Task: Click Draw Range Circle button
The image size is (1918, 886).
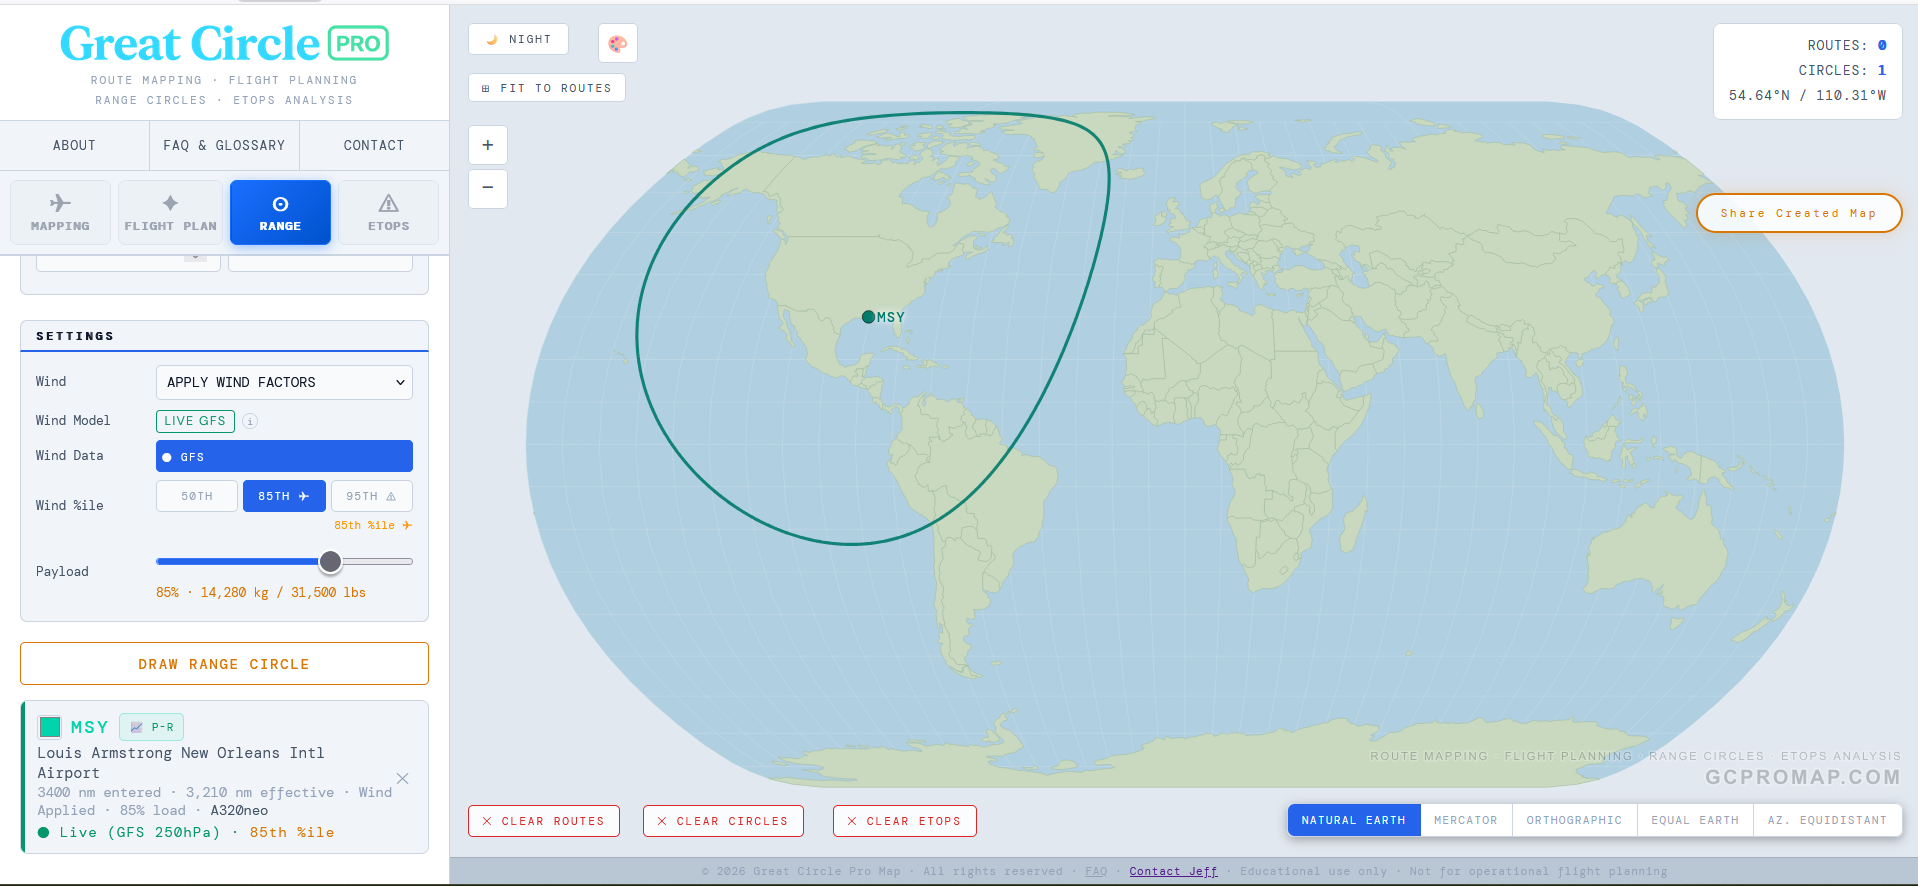Action: 224,664
